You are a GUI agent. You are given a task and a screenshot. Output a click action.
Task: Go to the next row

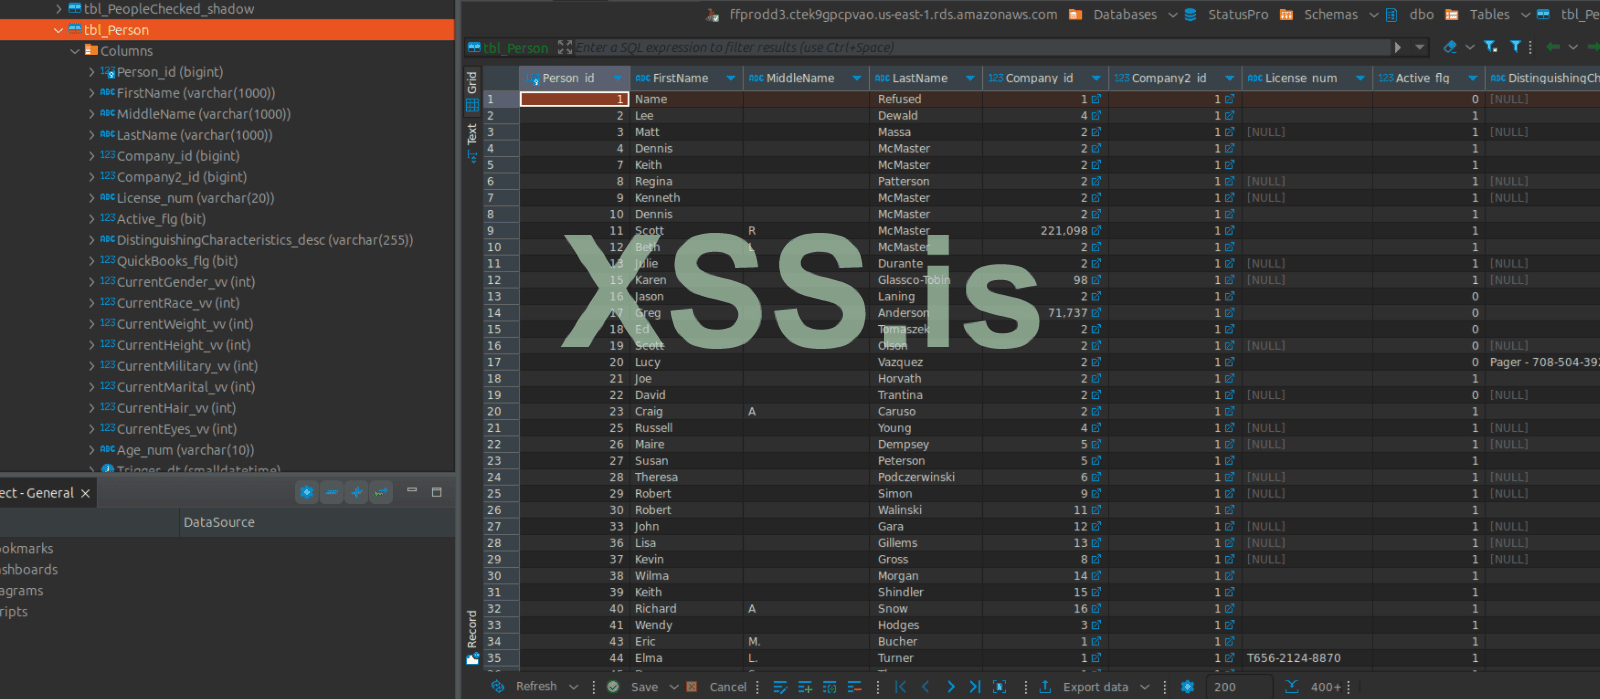[x=950, y=687]
